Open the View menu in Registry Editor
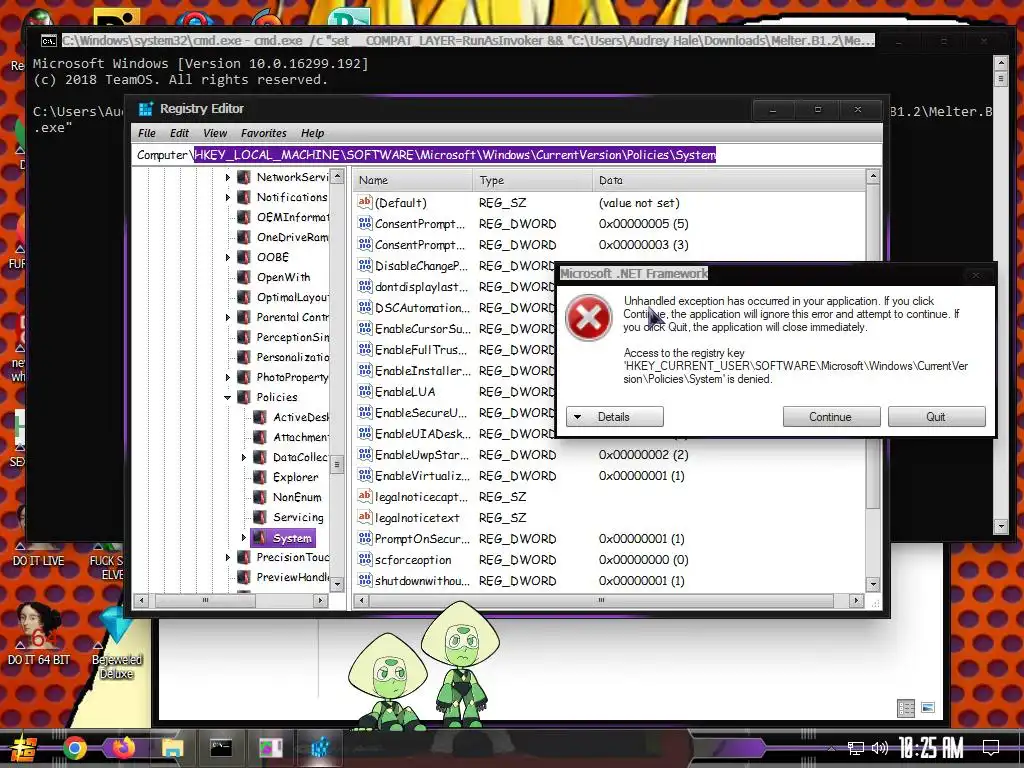 [x=215, y=133]
